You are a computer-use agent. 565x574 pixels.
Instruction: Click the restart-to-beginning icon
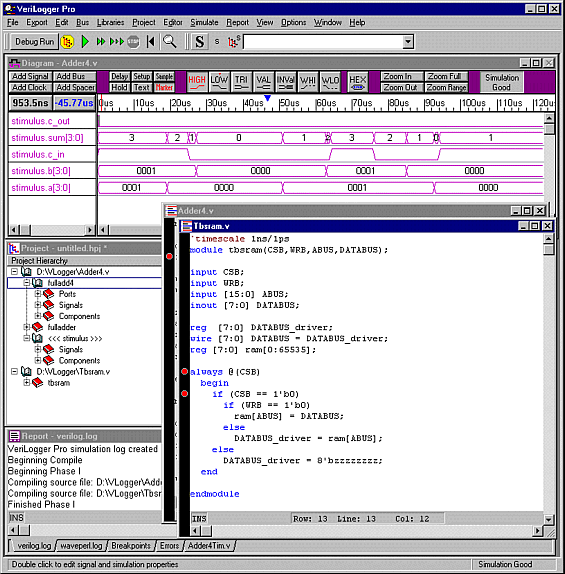pos(150,42)
